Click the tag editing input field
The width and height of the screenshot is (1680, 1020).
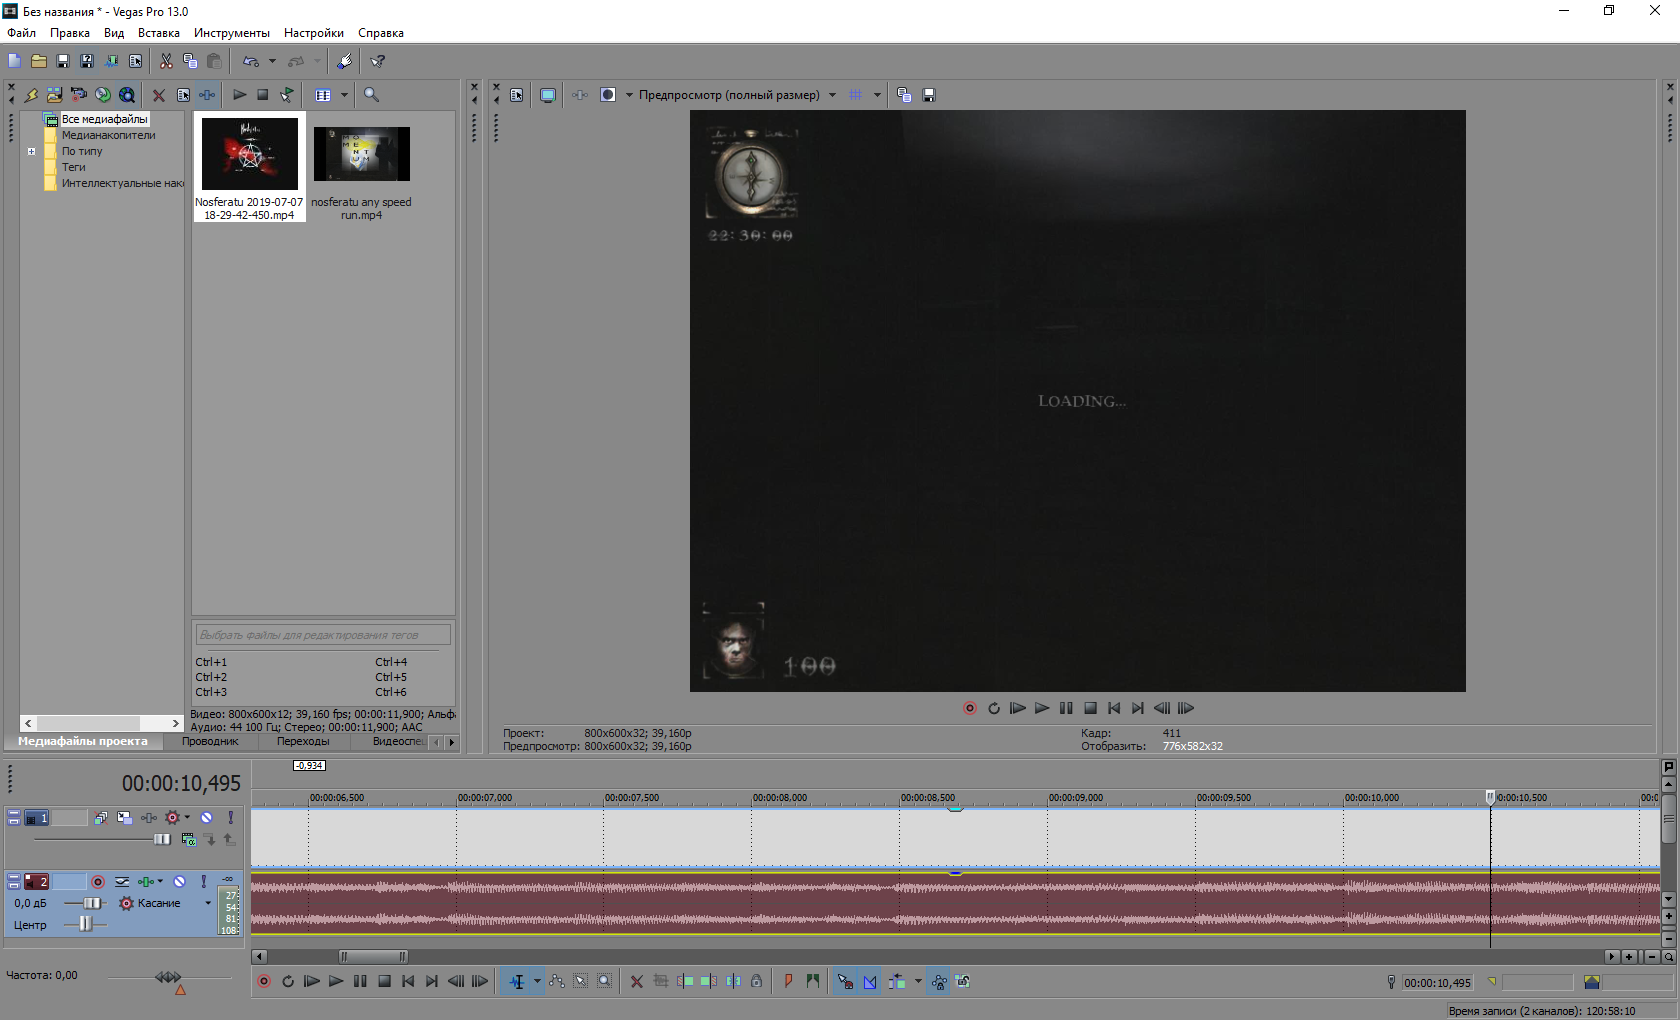click(x=322, y=635)
